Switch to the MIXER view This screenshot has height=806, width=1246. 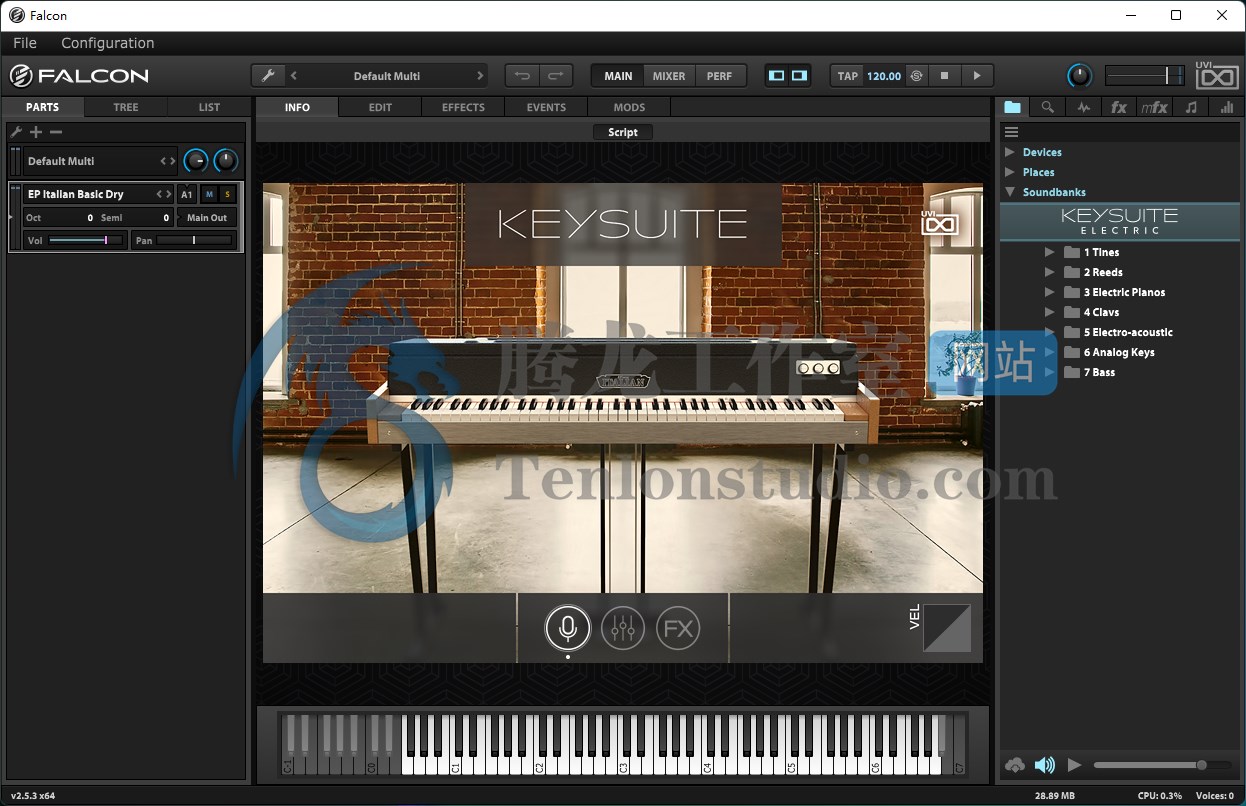(x=669, y=76)
